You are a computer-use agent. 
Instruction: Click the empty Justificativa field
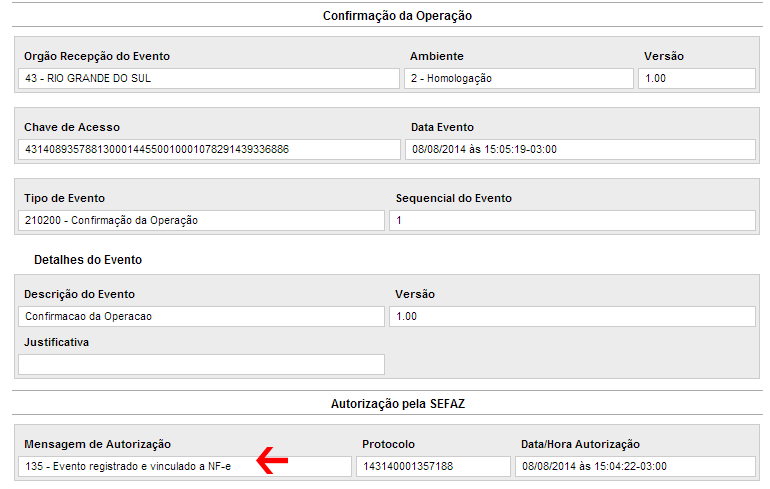point(201,364)
